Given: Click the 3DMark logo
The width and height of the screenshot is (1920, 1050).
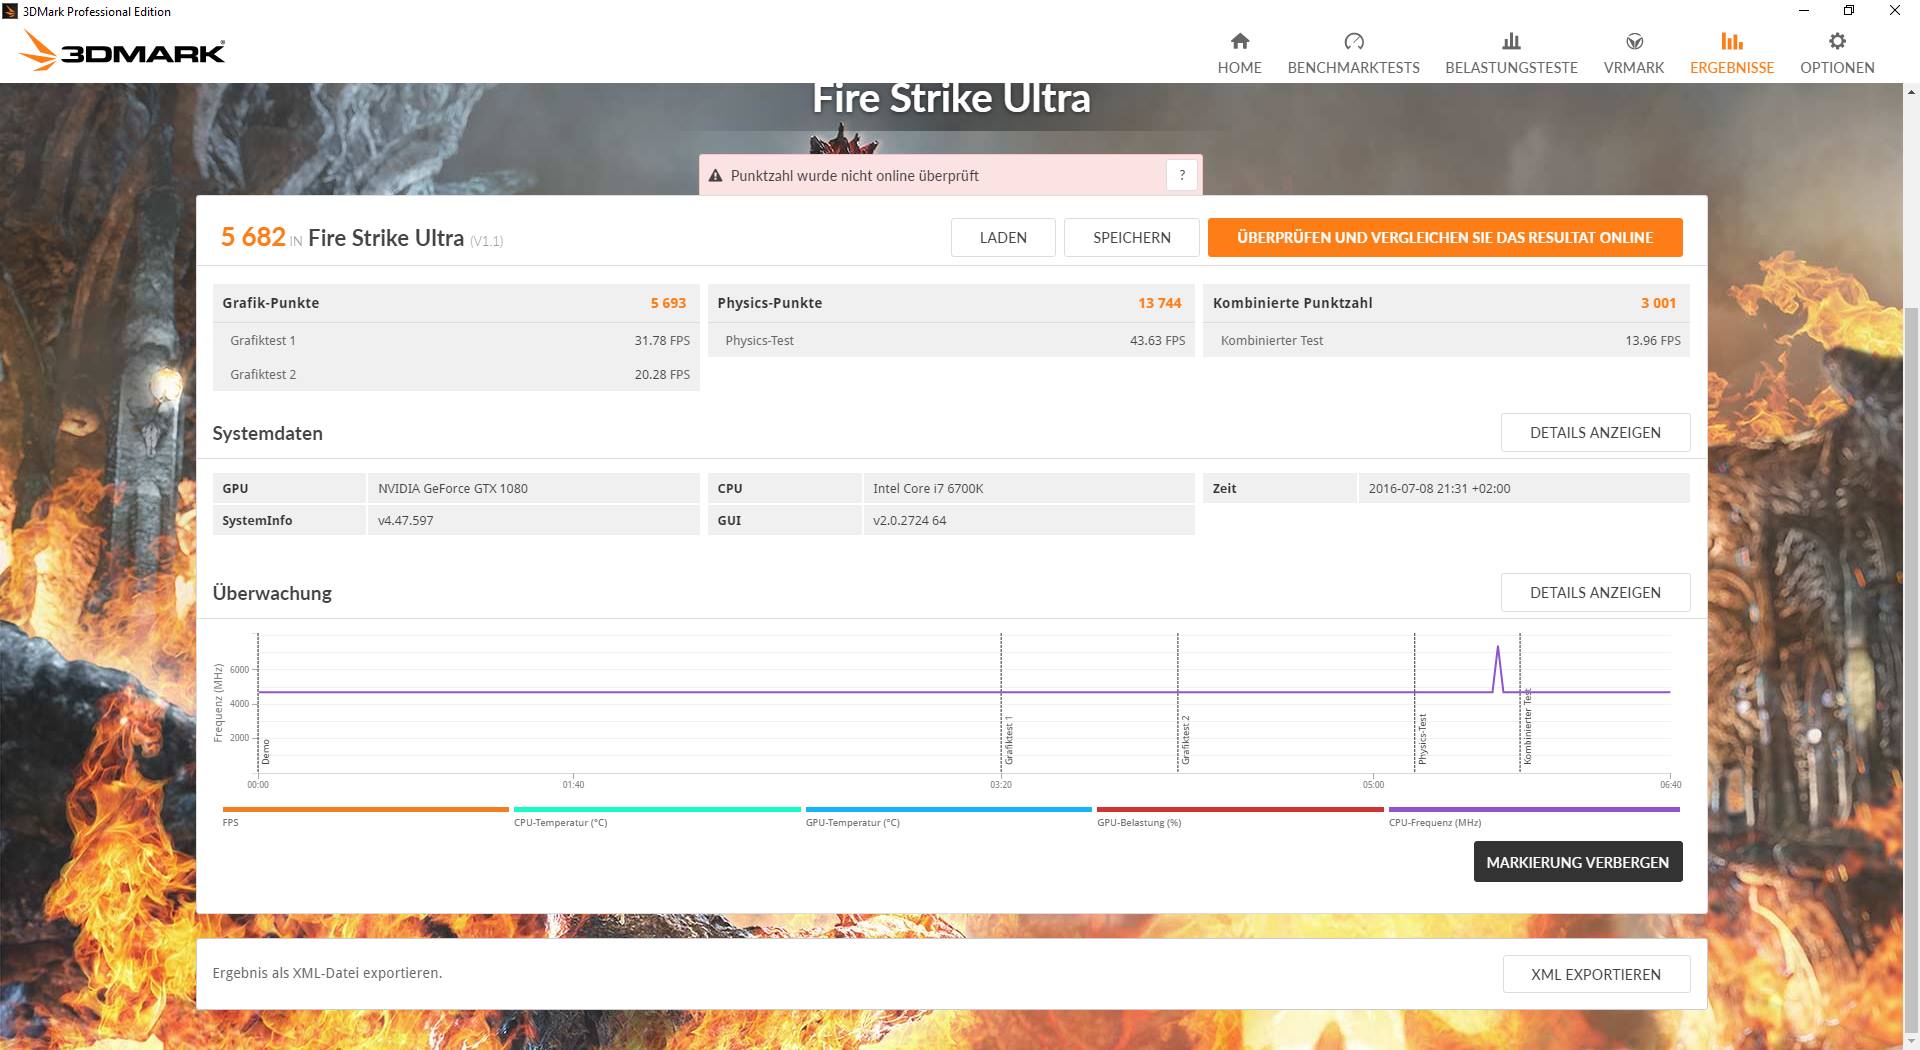Looking at the screenshot, I should [122, 51].
